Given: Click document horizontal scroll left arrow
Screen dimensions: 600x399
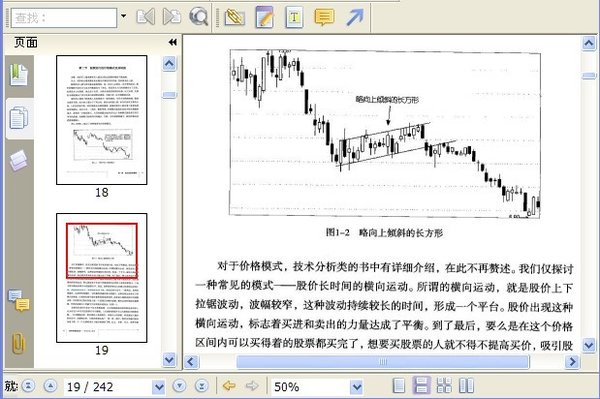Looking at the screenshot, I should point(191,362).
